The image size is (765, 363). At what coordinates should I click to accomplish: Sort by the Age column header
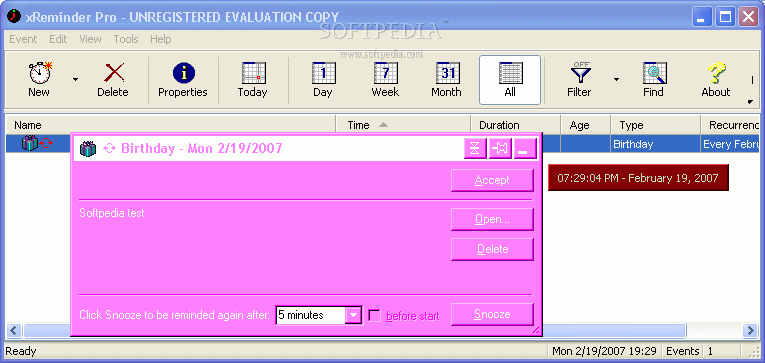click(x=585, y=125)
